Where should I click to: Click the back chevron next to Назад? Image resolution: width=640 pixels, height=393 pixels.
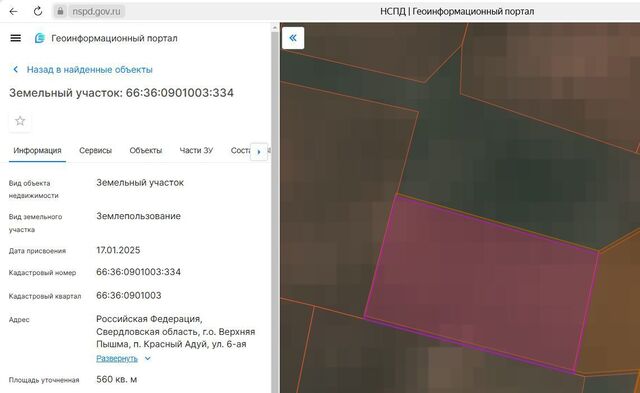(16, 70)
